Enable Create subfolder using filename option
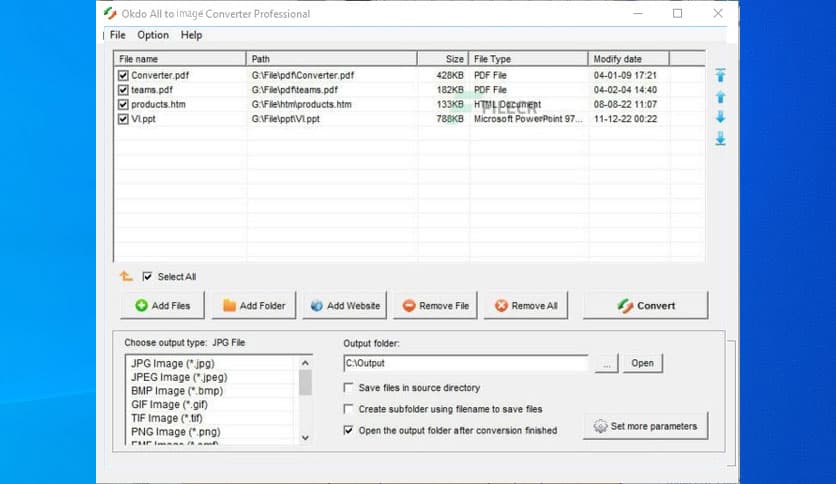The image size is (836, 484). pos(348,409)
